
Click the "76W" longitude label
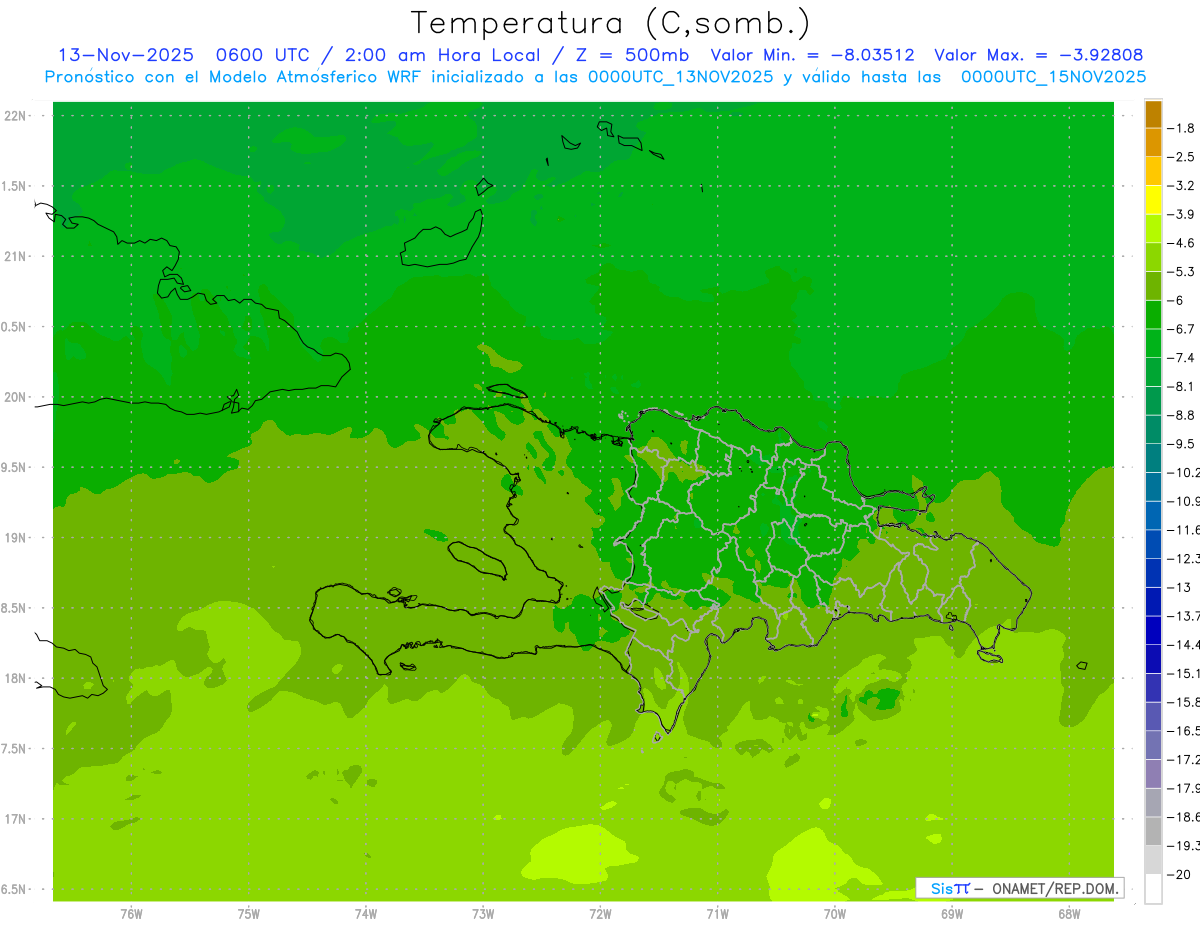(x=131, y=914)
